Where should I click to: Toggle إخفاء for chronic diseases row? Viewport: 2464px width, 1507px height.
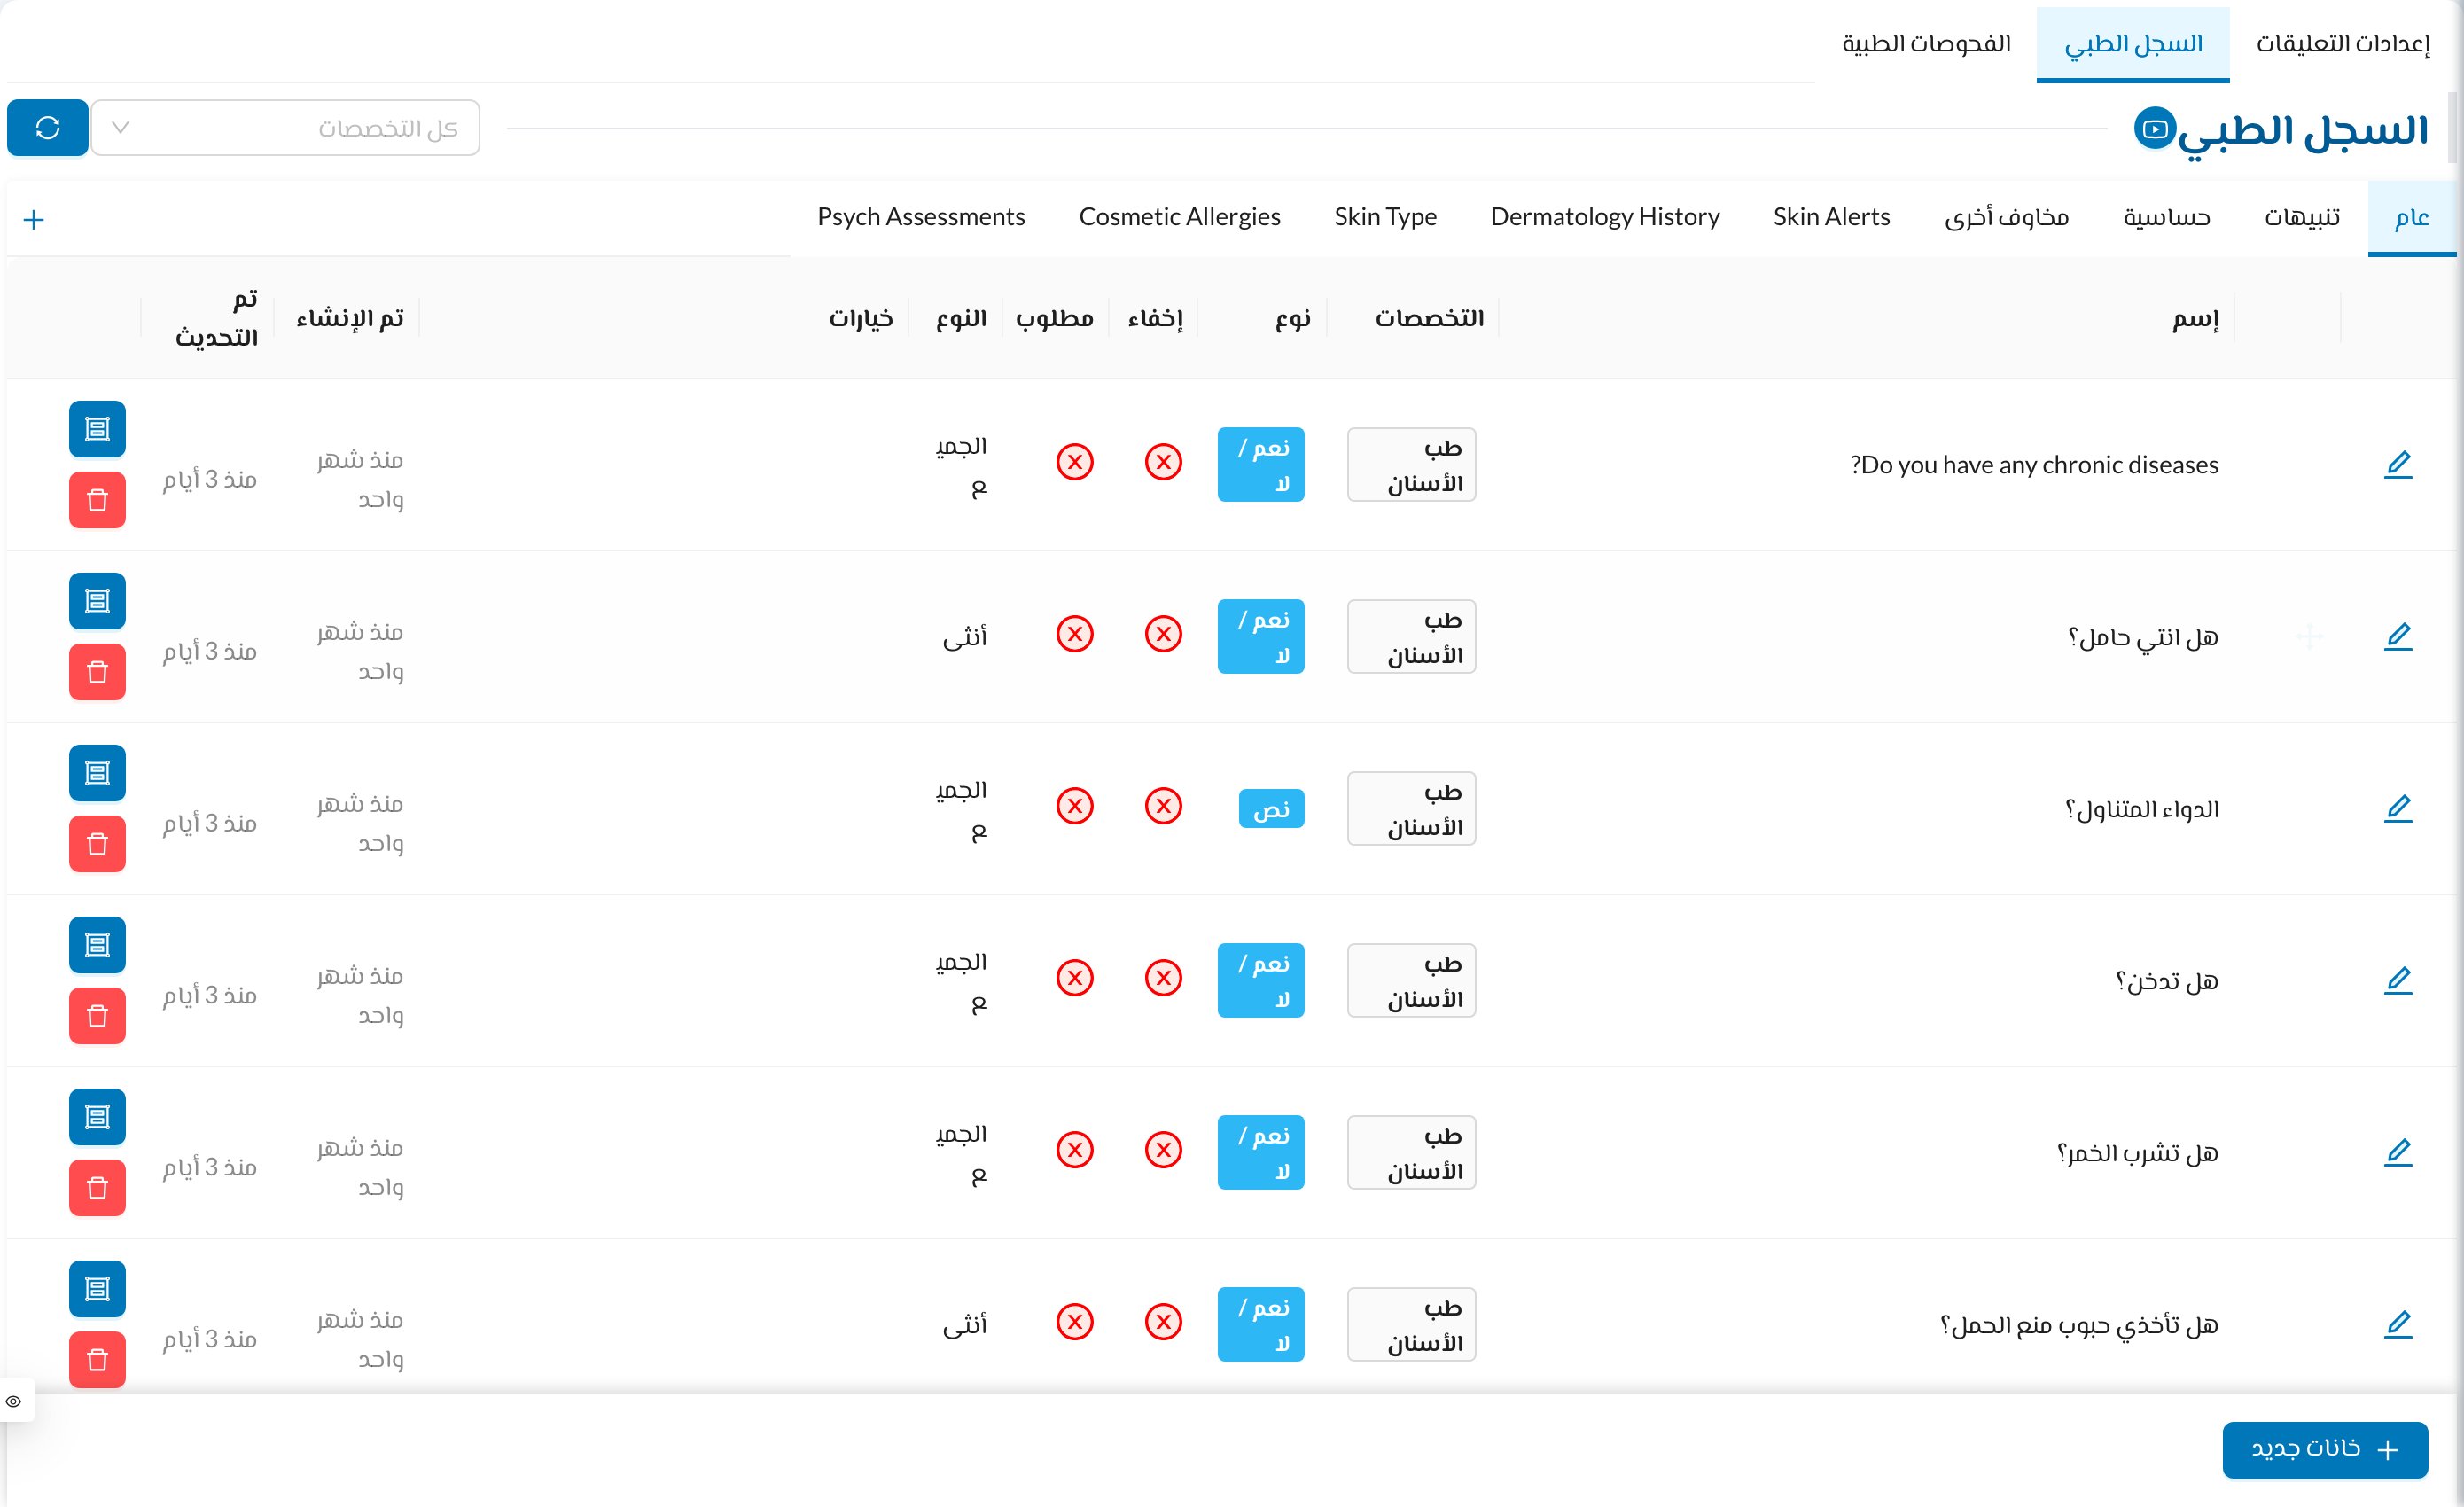click(1163, 462)
